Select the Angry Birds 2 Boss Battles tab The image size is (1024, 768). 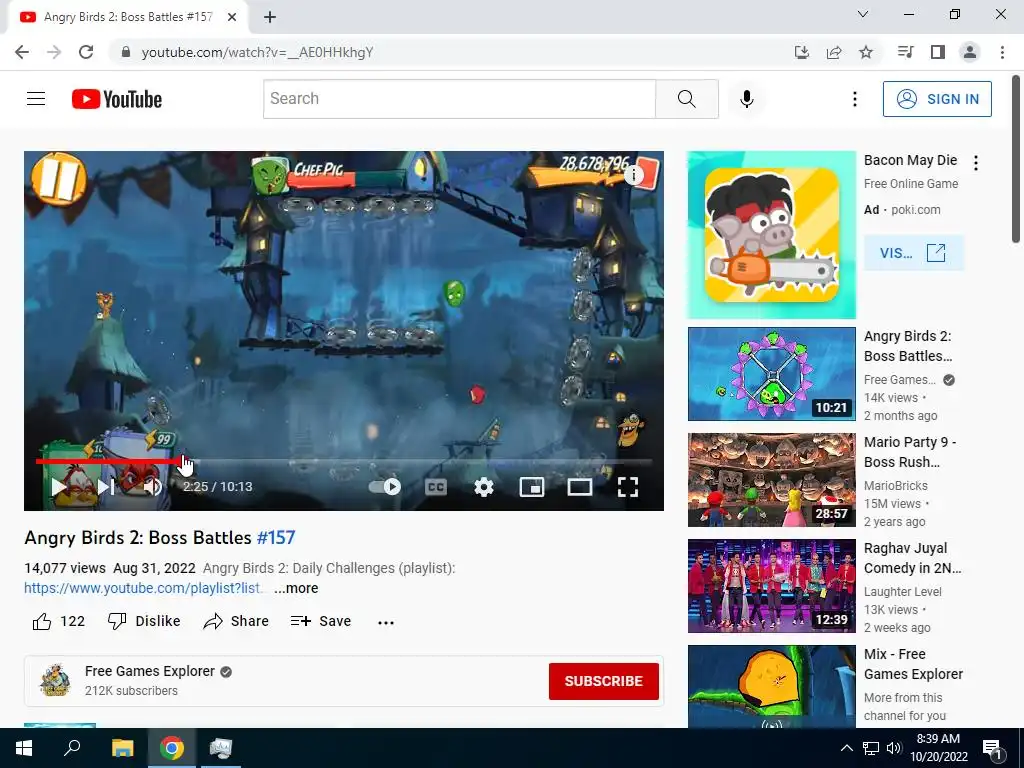(128, 18)
